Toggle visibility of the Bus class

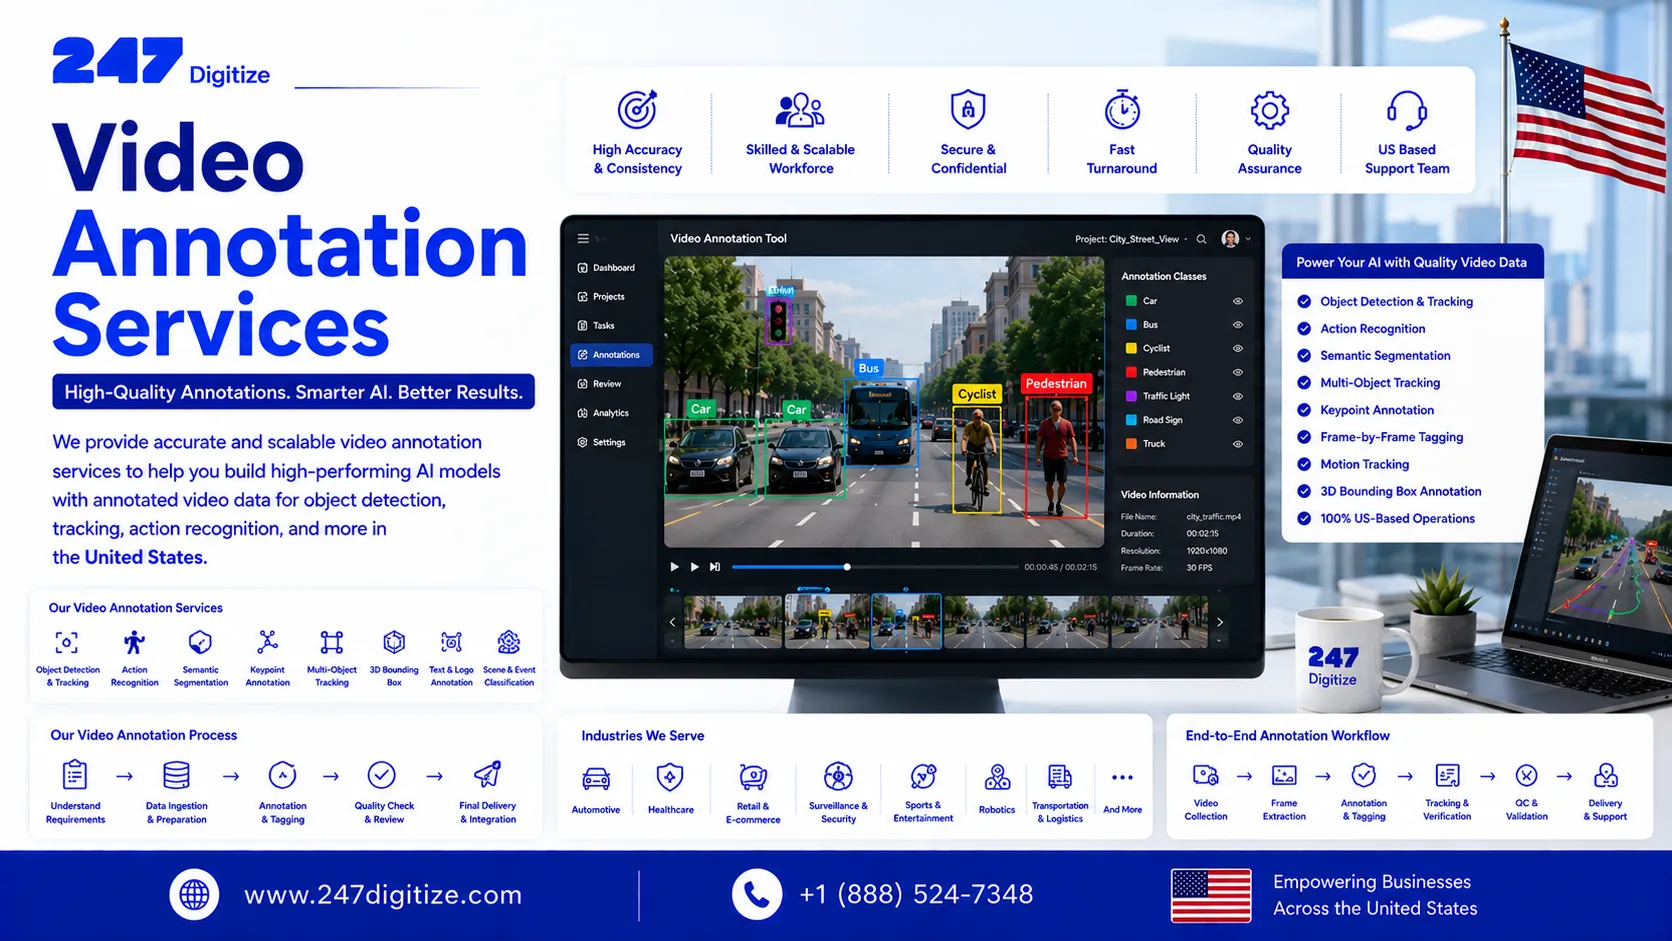[1238, 325]
